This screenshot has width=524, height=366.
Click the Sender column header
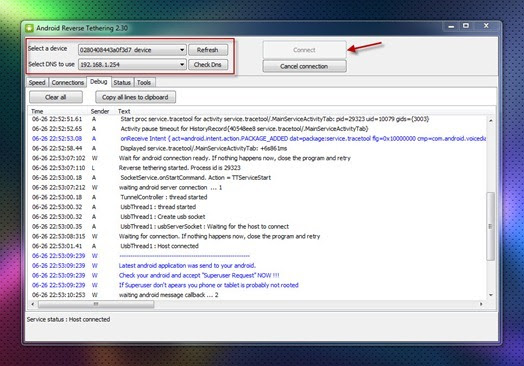[x=100, y=111]
